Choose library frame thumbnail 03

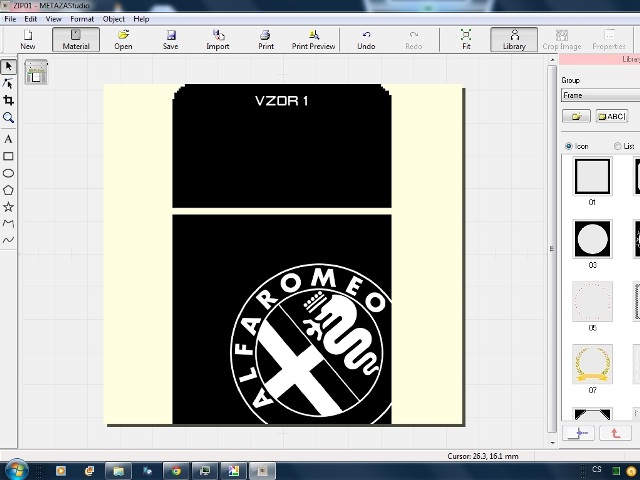(592, 239)
